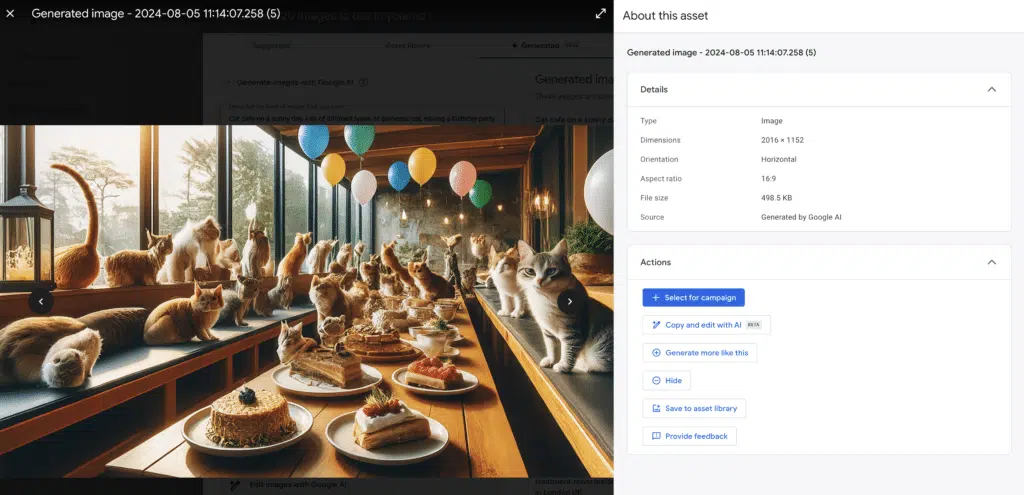Close the generated image preview
The height and width of the screenshot is (495, 1024).
tap(10, 14)
